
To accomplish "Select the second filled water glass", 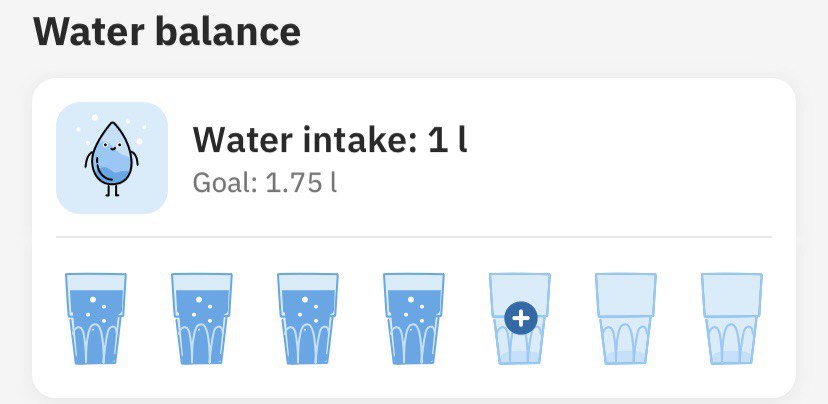I will 202,319.
